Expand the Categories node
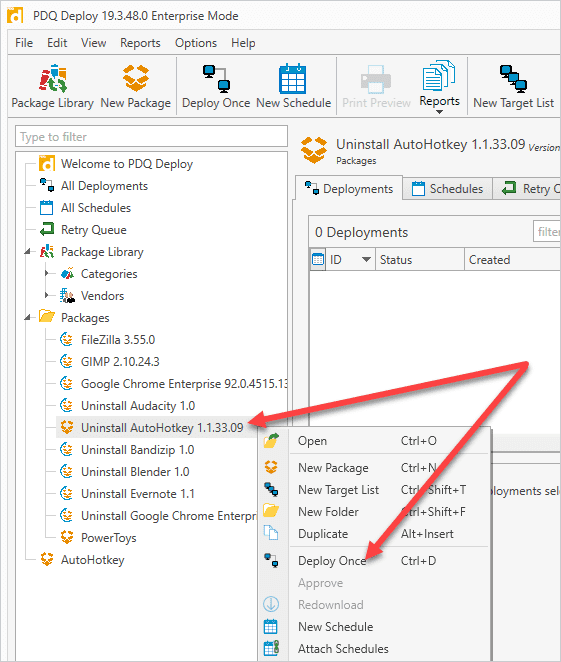561x662 pixels. tap(47, 274)
